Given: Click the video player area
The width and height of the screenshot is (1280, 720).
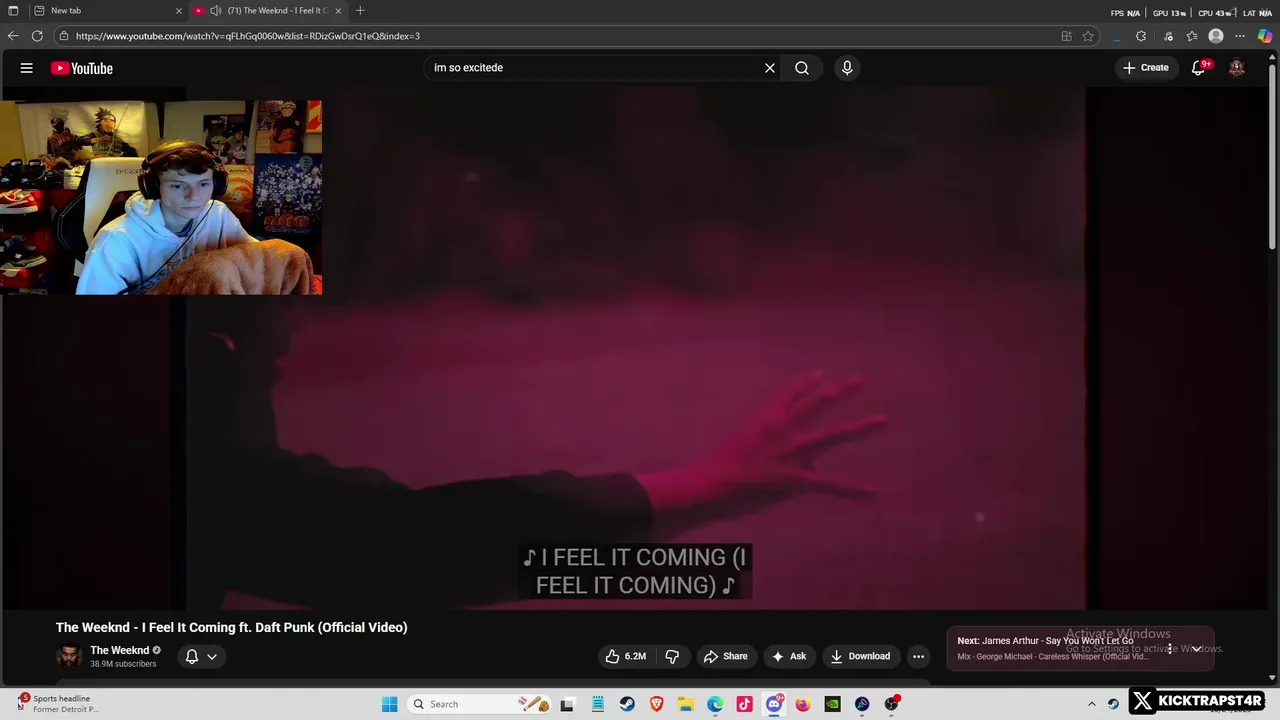Looking at the screenshot, I should click(635, 348).
